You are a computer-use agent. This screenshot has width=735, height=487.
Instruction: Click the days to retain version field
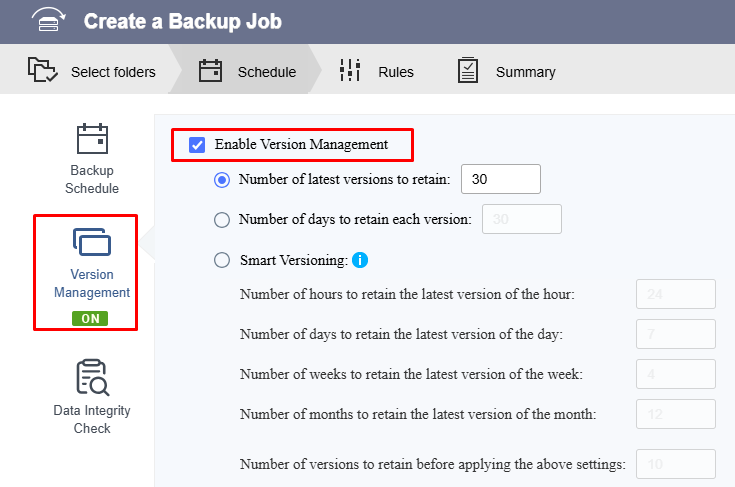pos(522,219)
